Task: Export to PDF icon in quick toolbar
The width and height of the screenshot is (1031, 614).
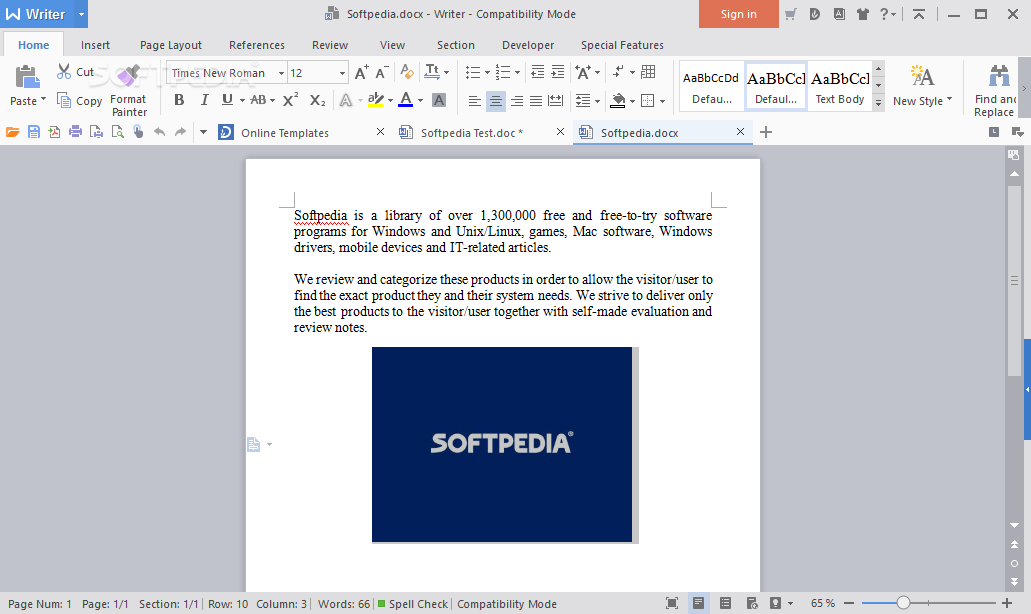Action: [54, 132]
